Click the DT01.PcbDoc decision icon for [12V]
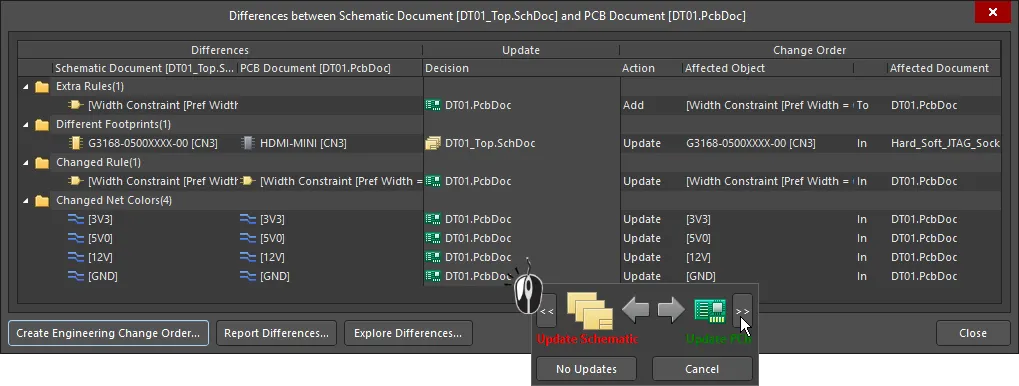This screenshot has width=1019, height=386. 433,257
